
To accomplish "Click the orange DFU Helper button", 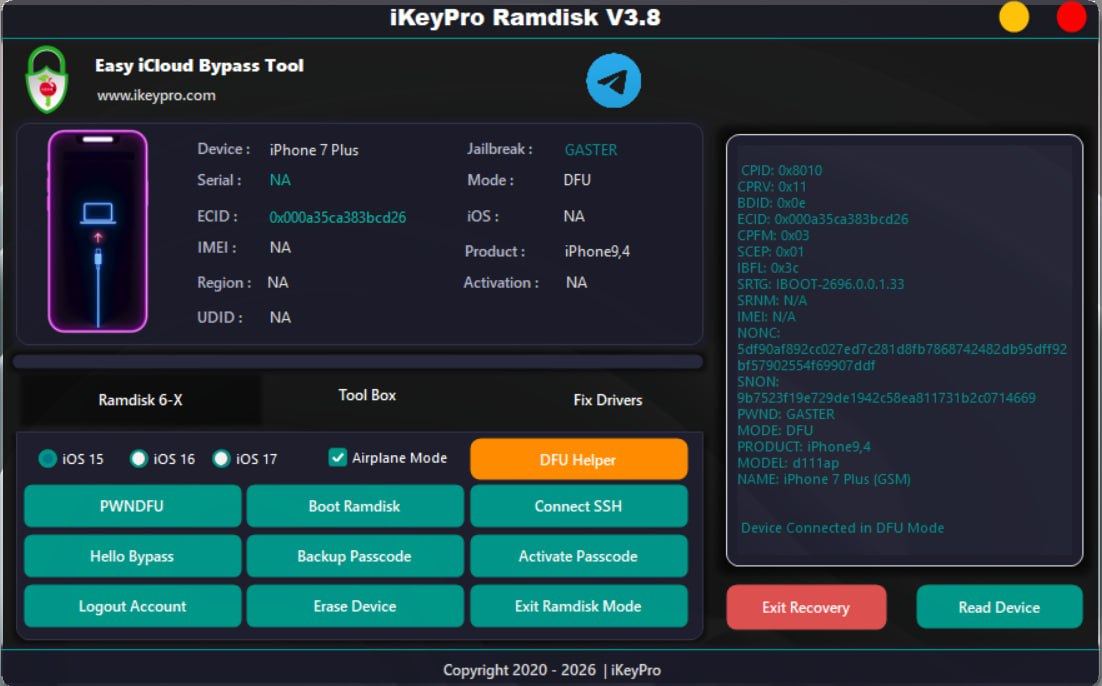I will click(x=578, y=459).
